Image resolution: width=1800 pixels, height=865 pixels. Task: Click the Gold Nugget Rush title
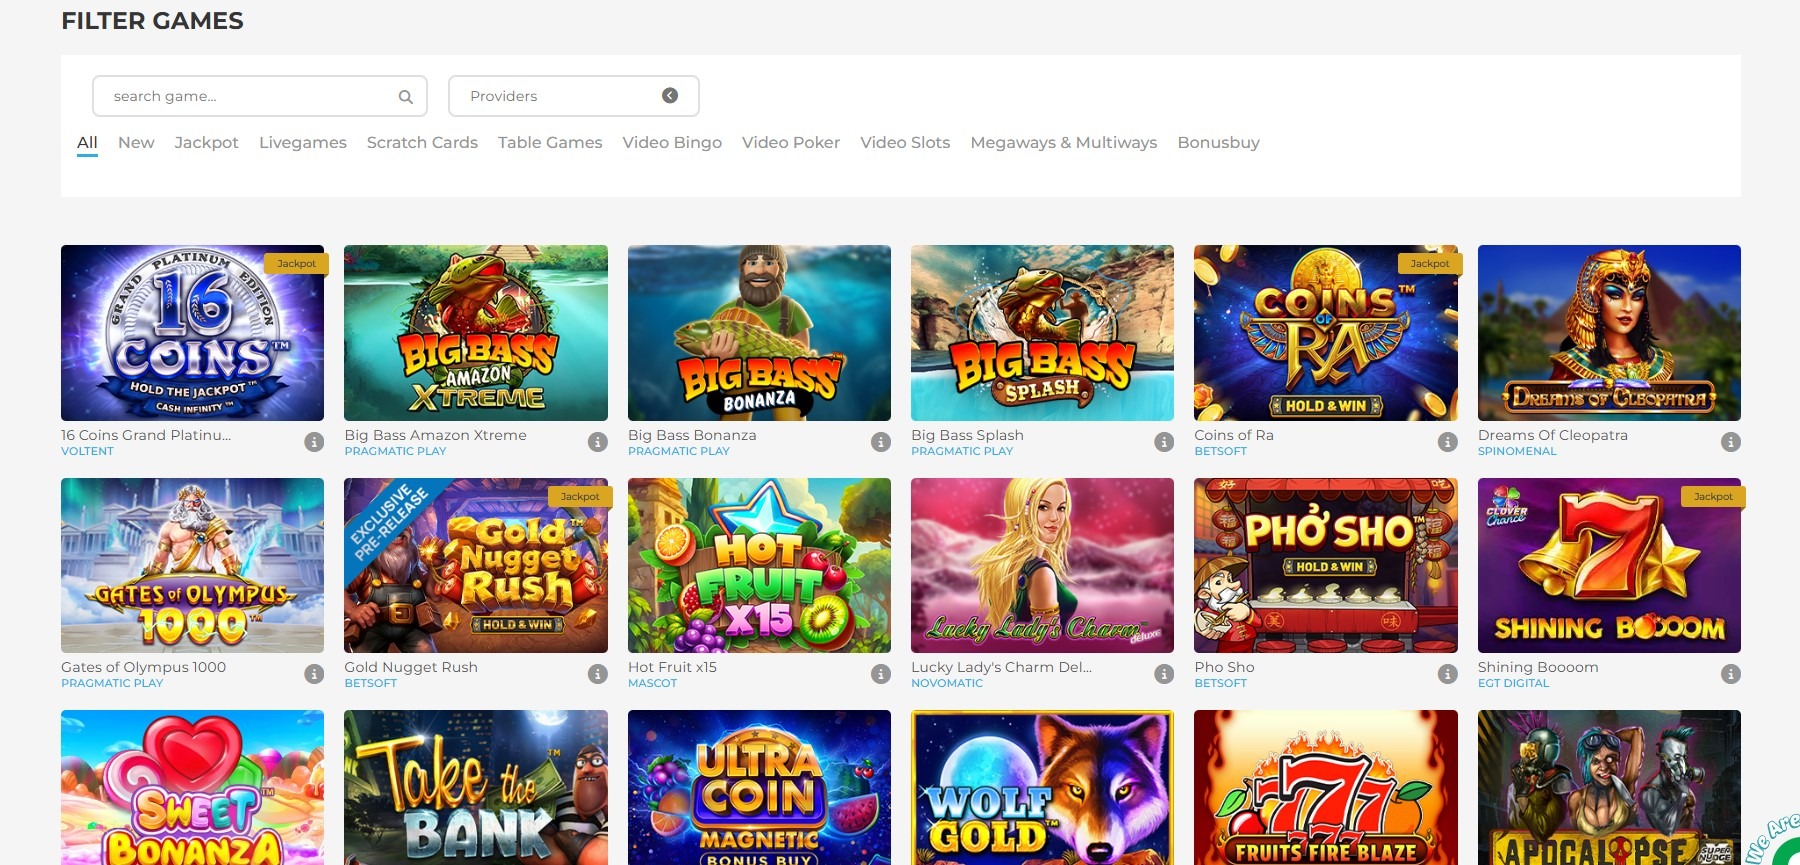(411, 667)
